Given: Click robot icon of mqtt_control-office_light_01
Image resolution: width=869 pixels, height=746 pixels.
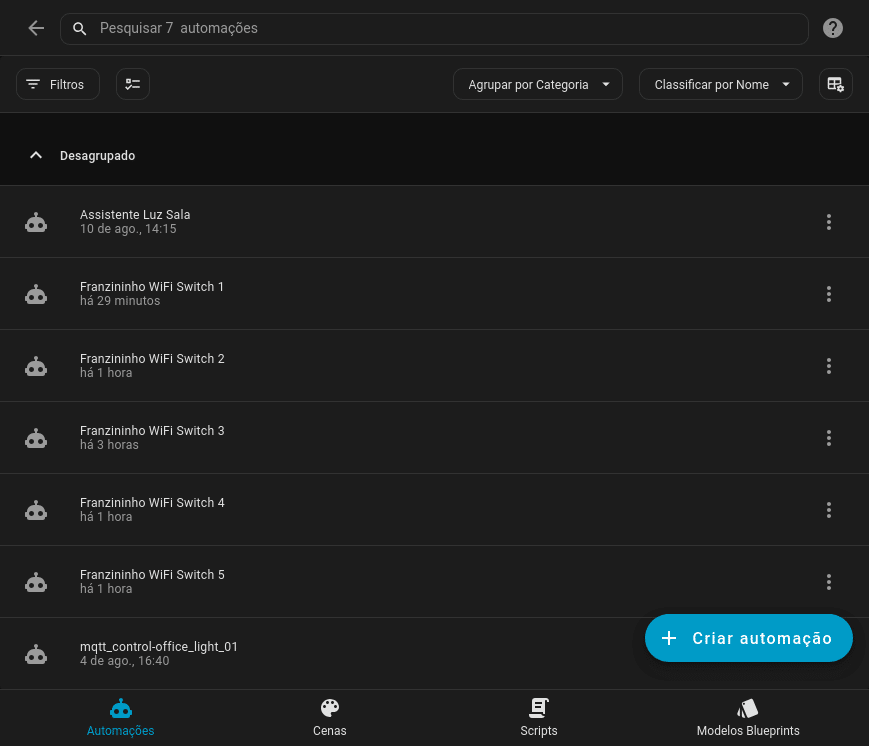Looking at the screenshot, I should (x=36, y=654).
